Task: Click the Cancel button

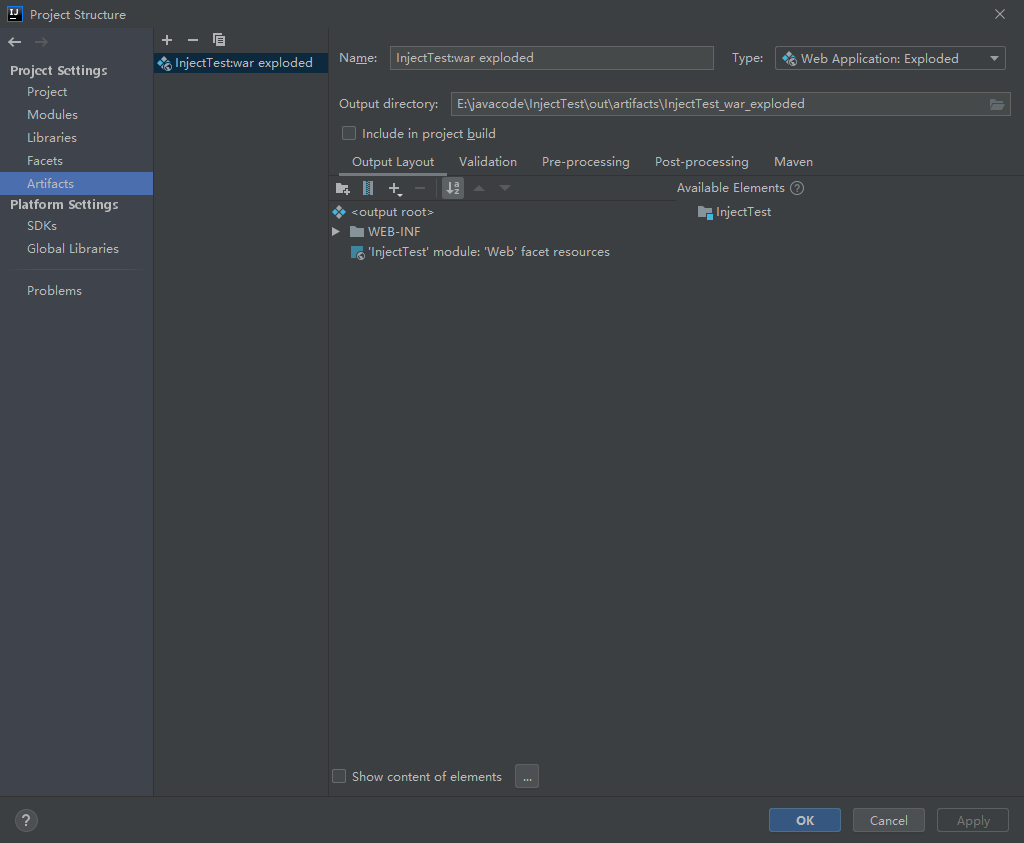Action: coord(888,820)
